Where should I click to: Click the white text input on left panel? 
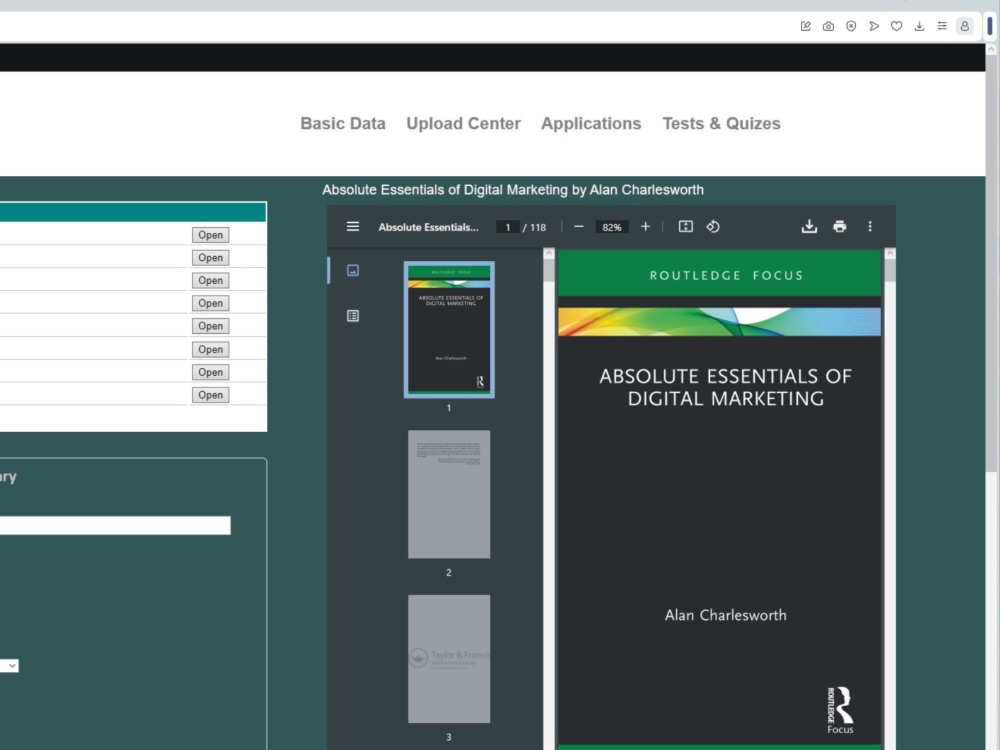[x=115, y=526]
